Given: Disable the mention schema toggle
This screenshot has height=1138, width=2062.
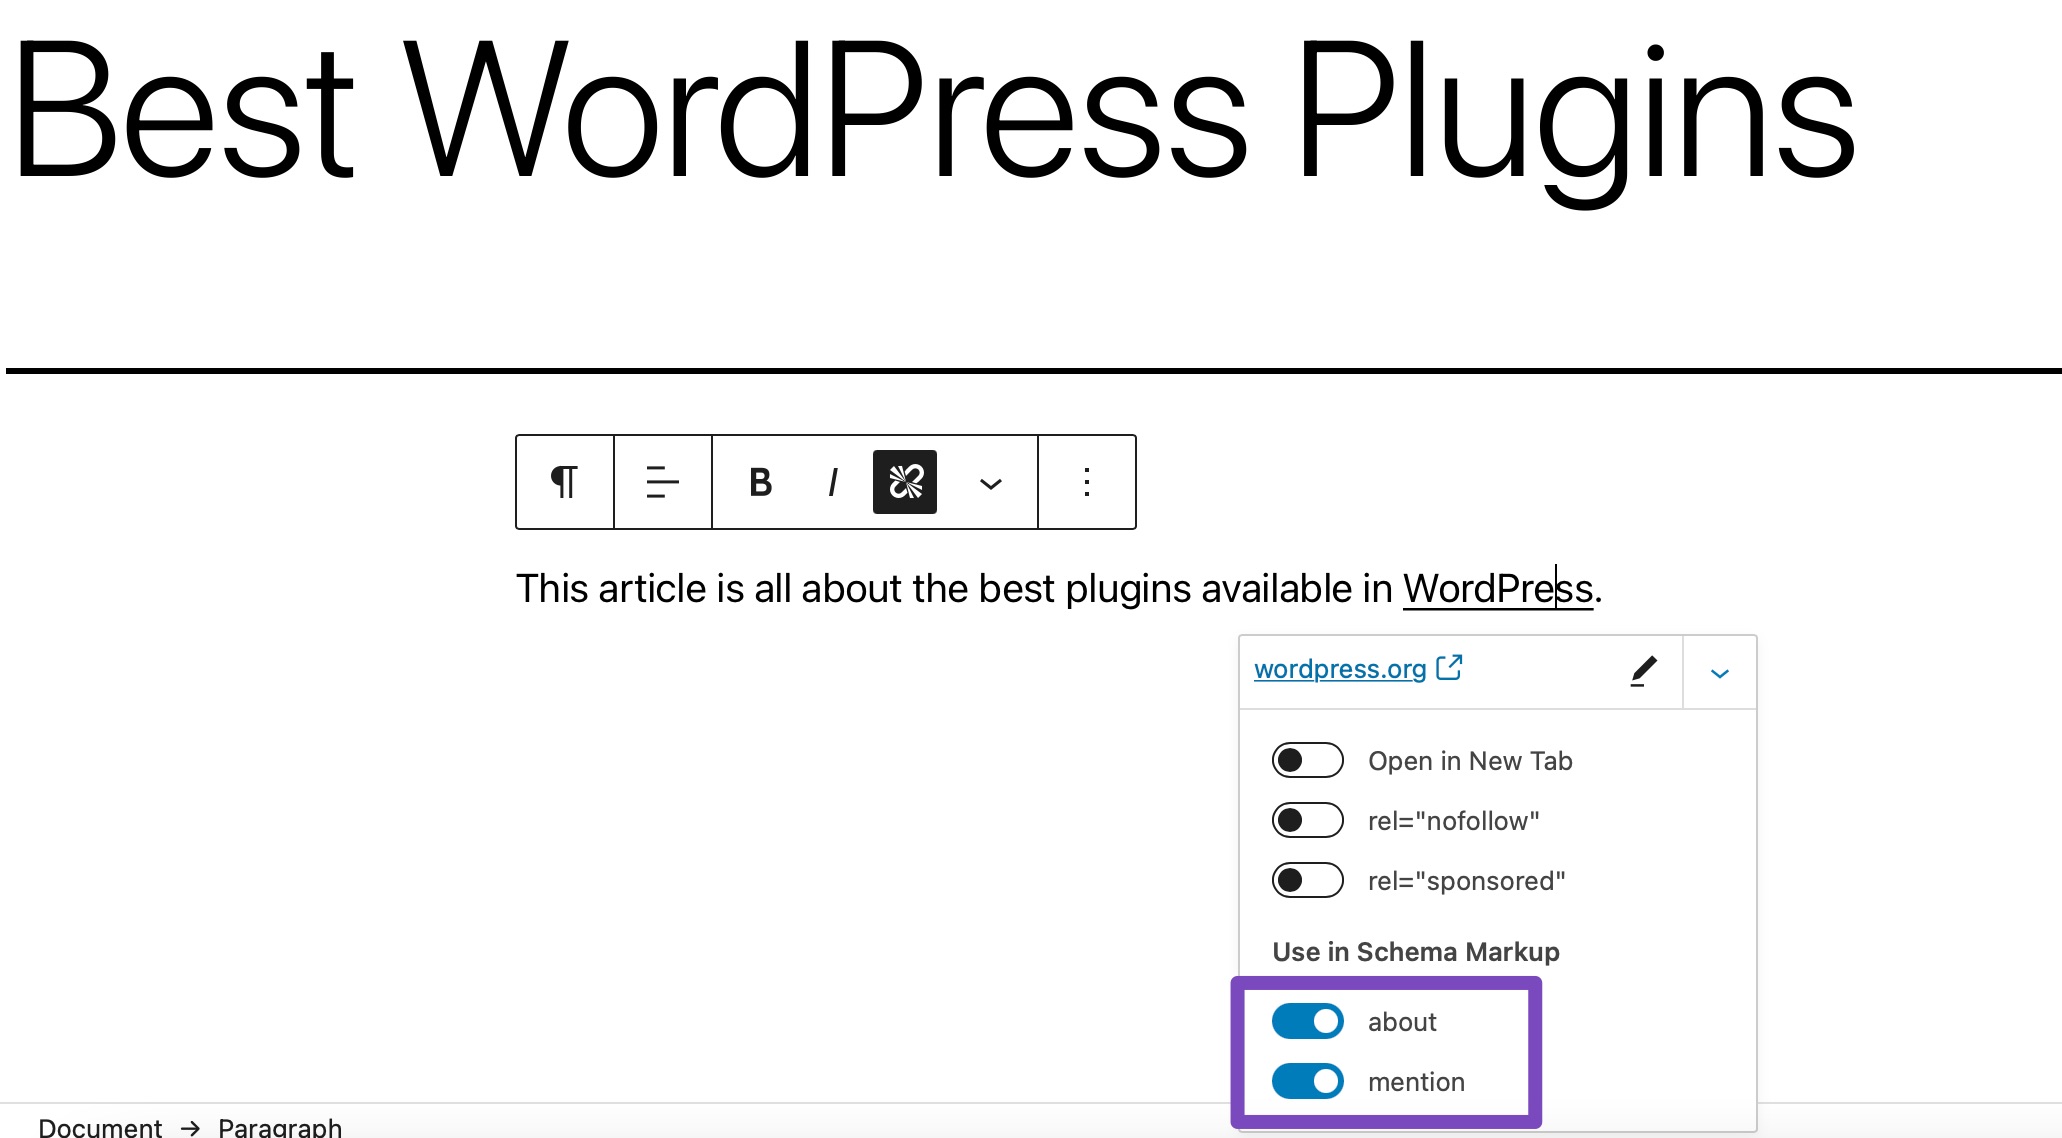Looking at the screenshot, I should click(1307, 1081).
